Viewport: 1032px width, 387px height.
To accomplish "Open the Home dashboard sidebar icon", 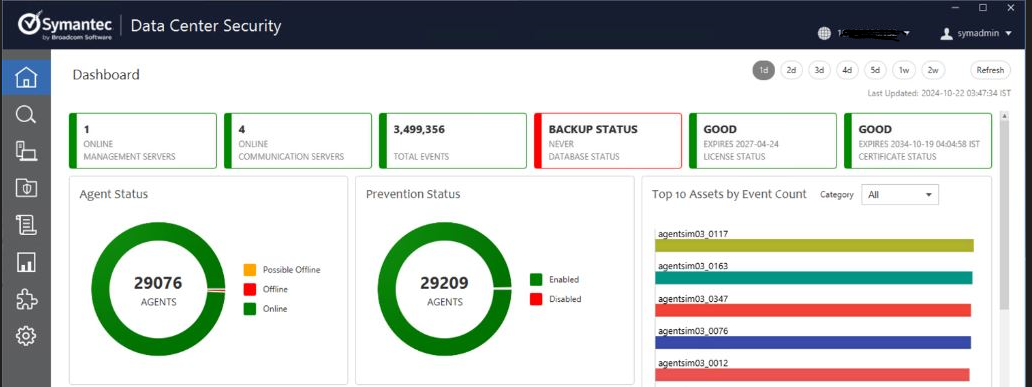I will pyautogui.click(x=26, y=77).
